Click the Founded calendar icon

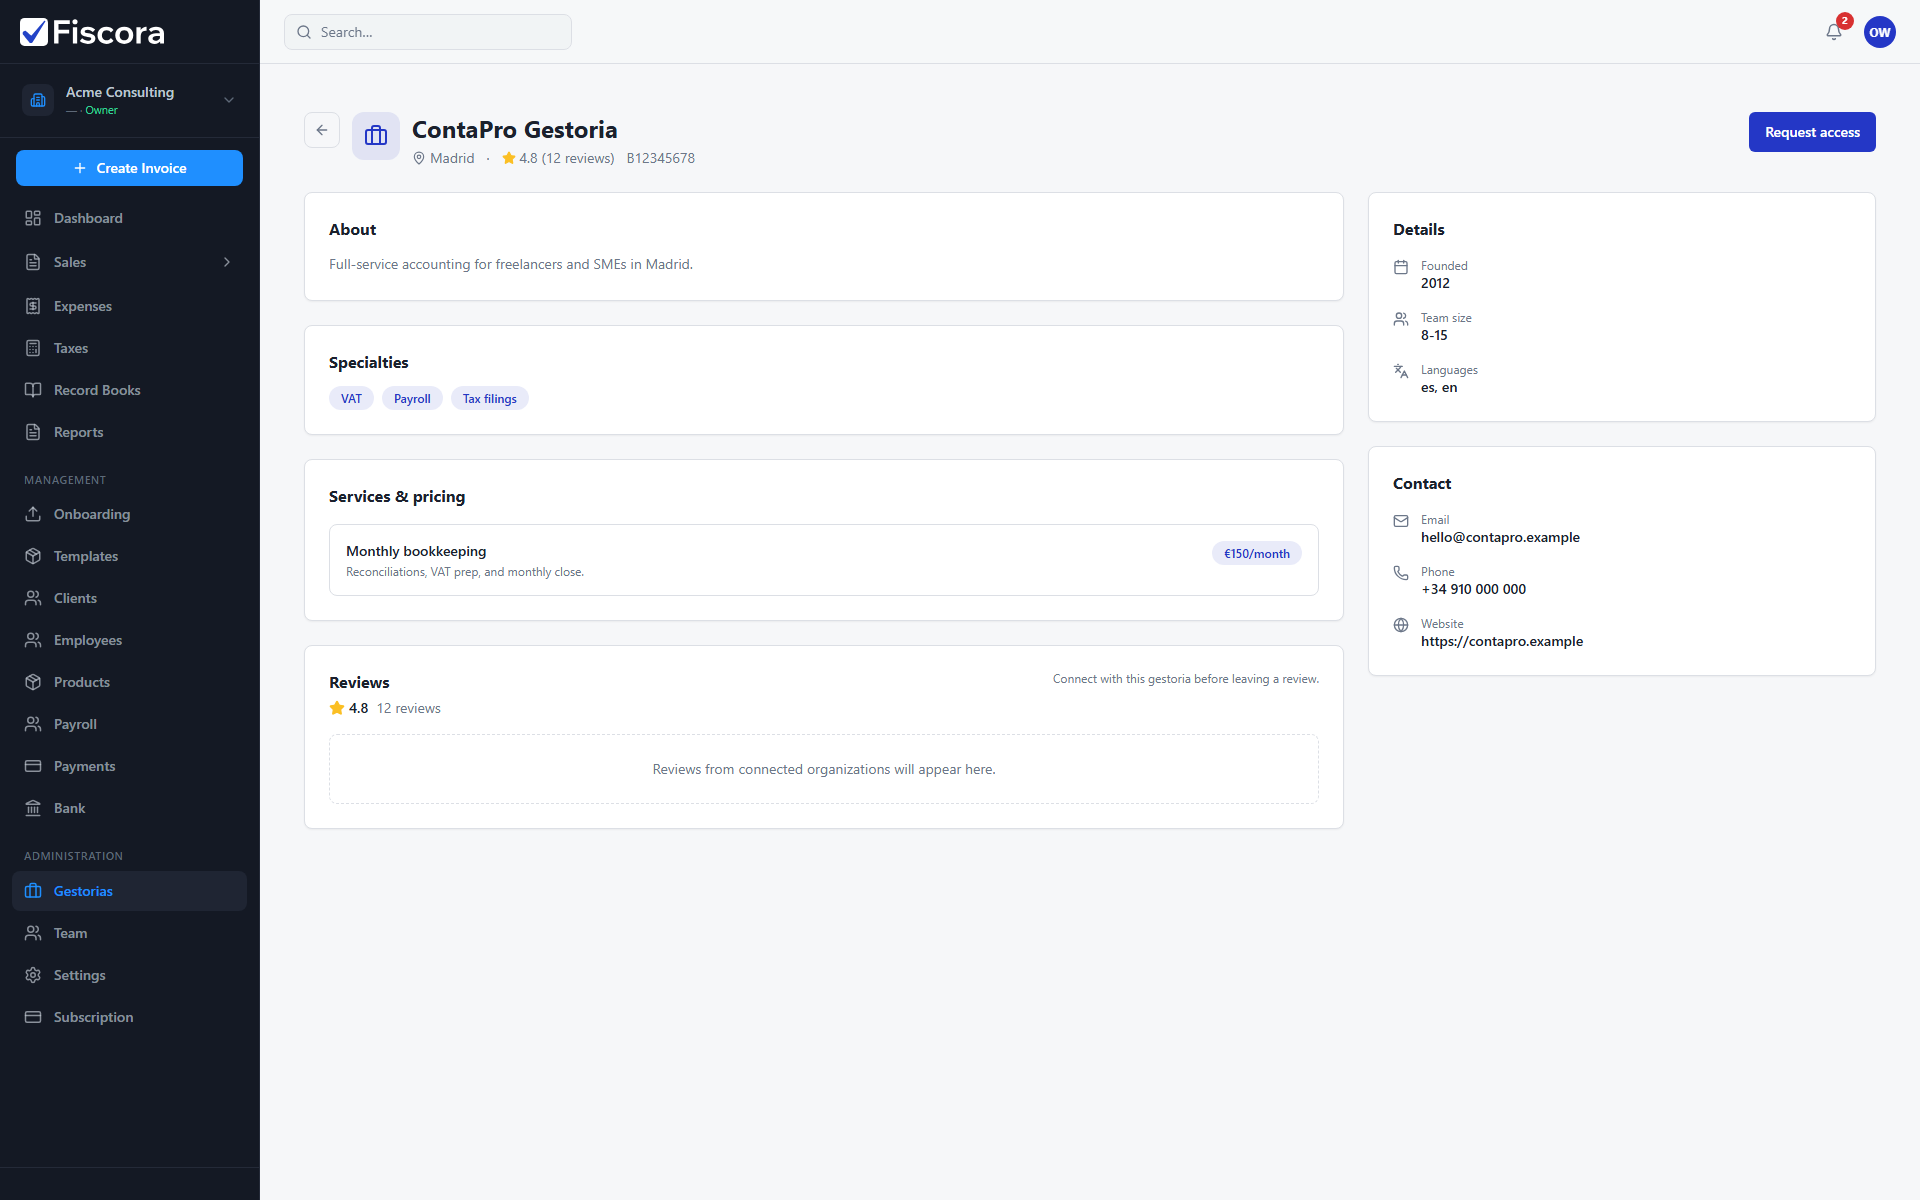1401,267
